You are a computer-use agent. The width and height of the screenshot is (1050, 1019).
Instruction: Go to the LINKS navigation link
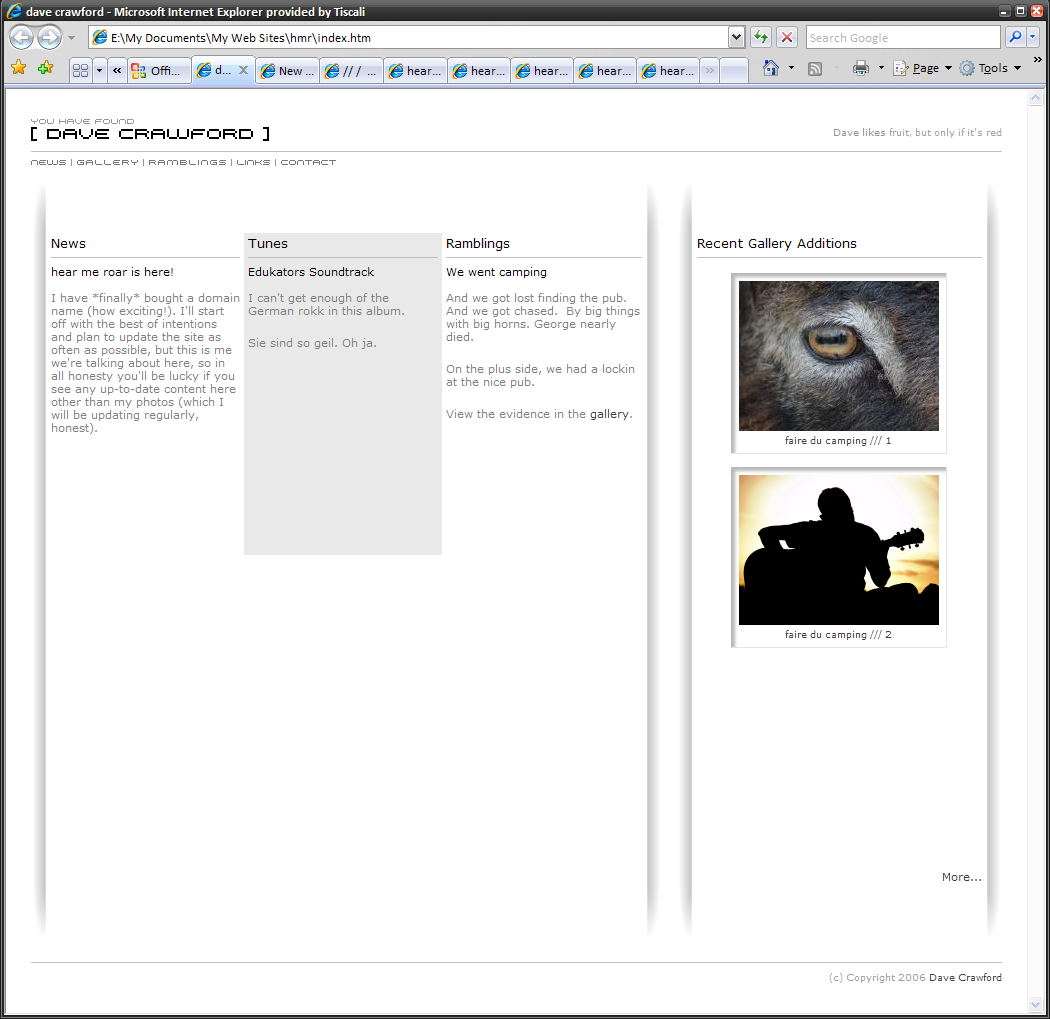point(253,162)
